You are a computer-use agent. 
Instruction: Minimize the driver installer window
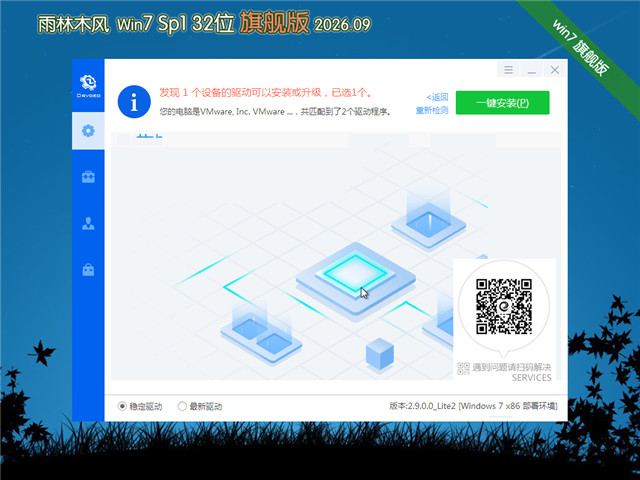point(531,70)
